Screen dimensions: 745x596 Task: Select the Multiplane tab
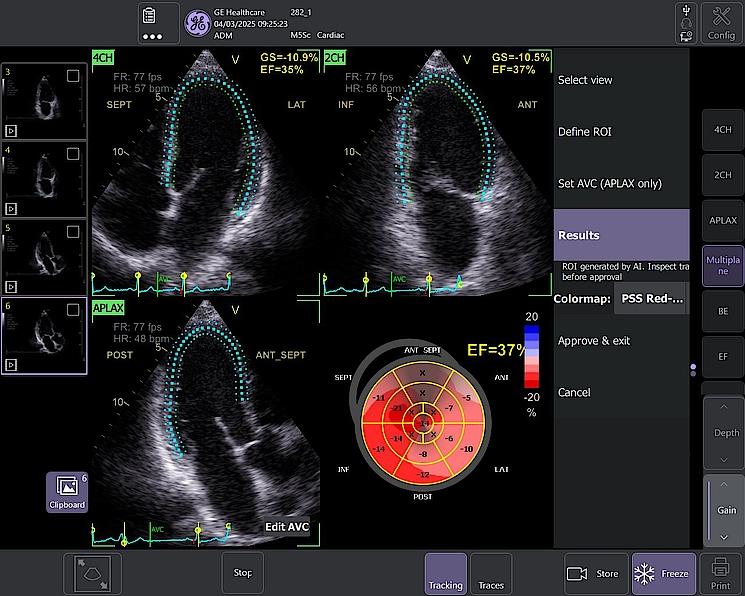723,266
